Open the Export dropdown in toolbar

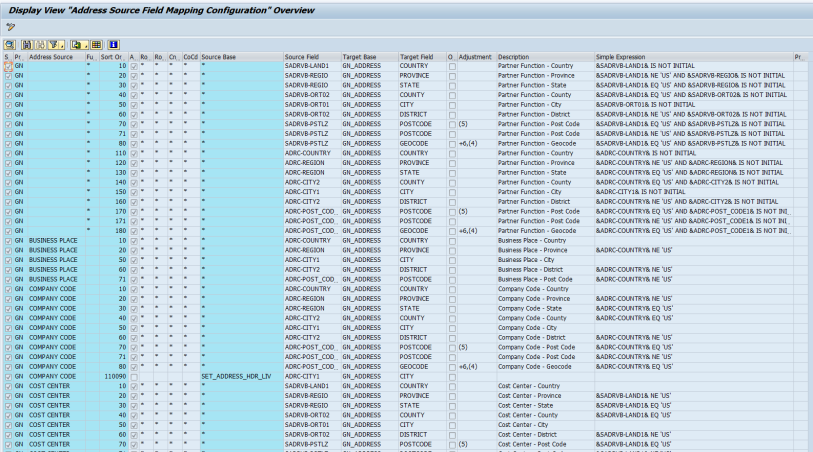(78, 45)
